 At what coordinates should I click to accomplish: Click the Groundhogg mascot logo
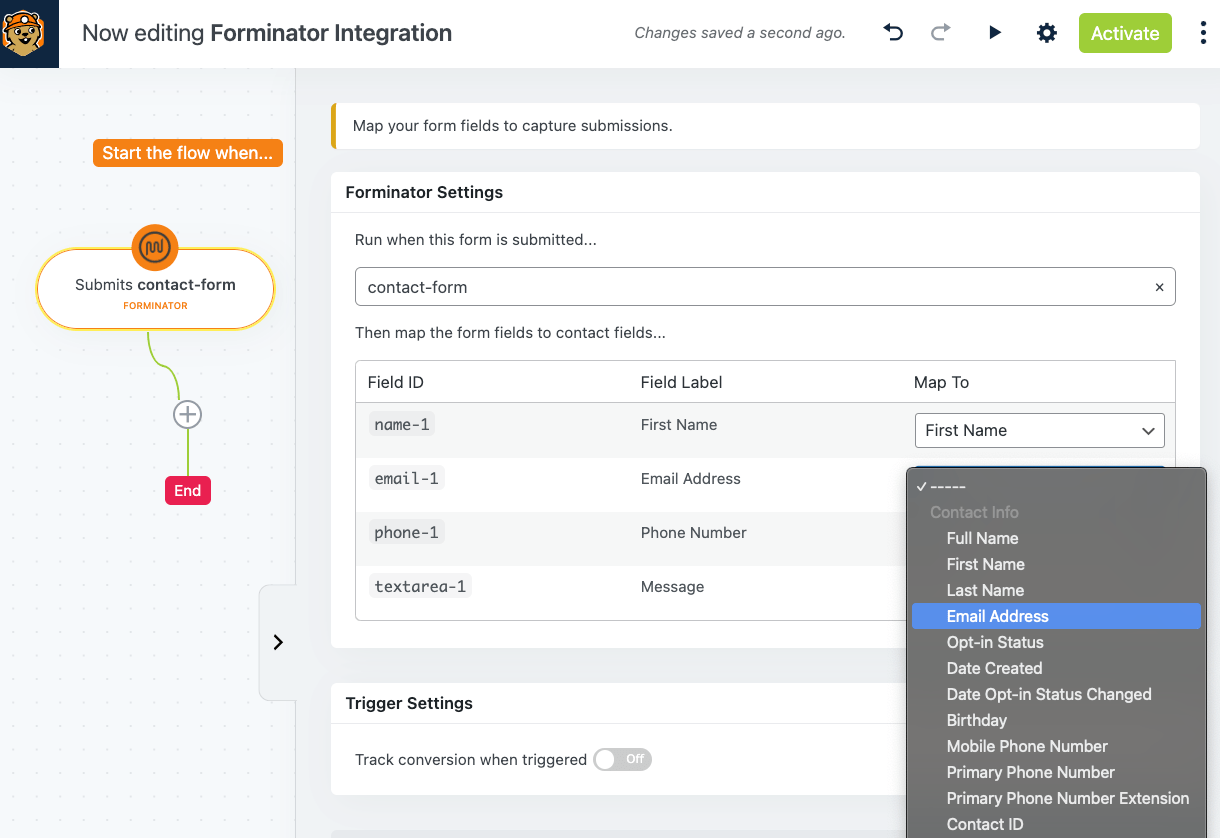tap(29, 33)
